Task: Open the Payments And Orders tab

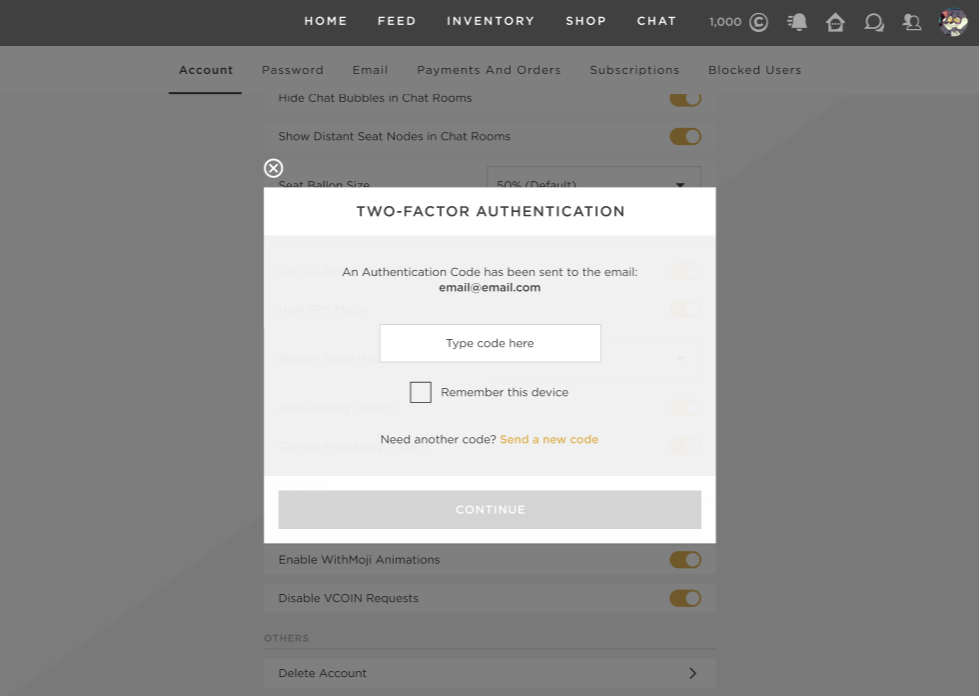Action: pos(488,70)
